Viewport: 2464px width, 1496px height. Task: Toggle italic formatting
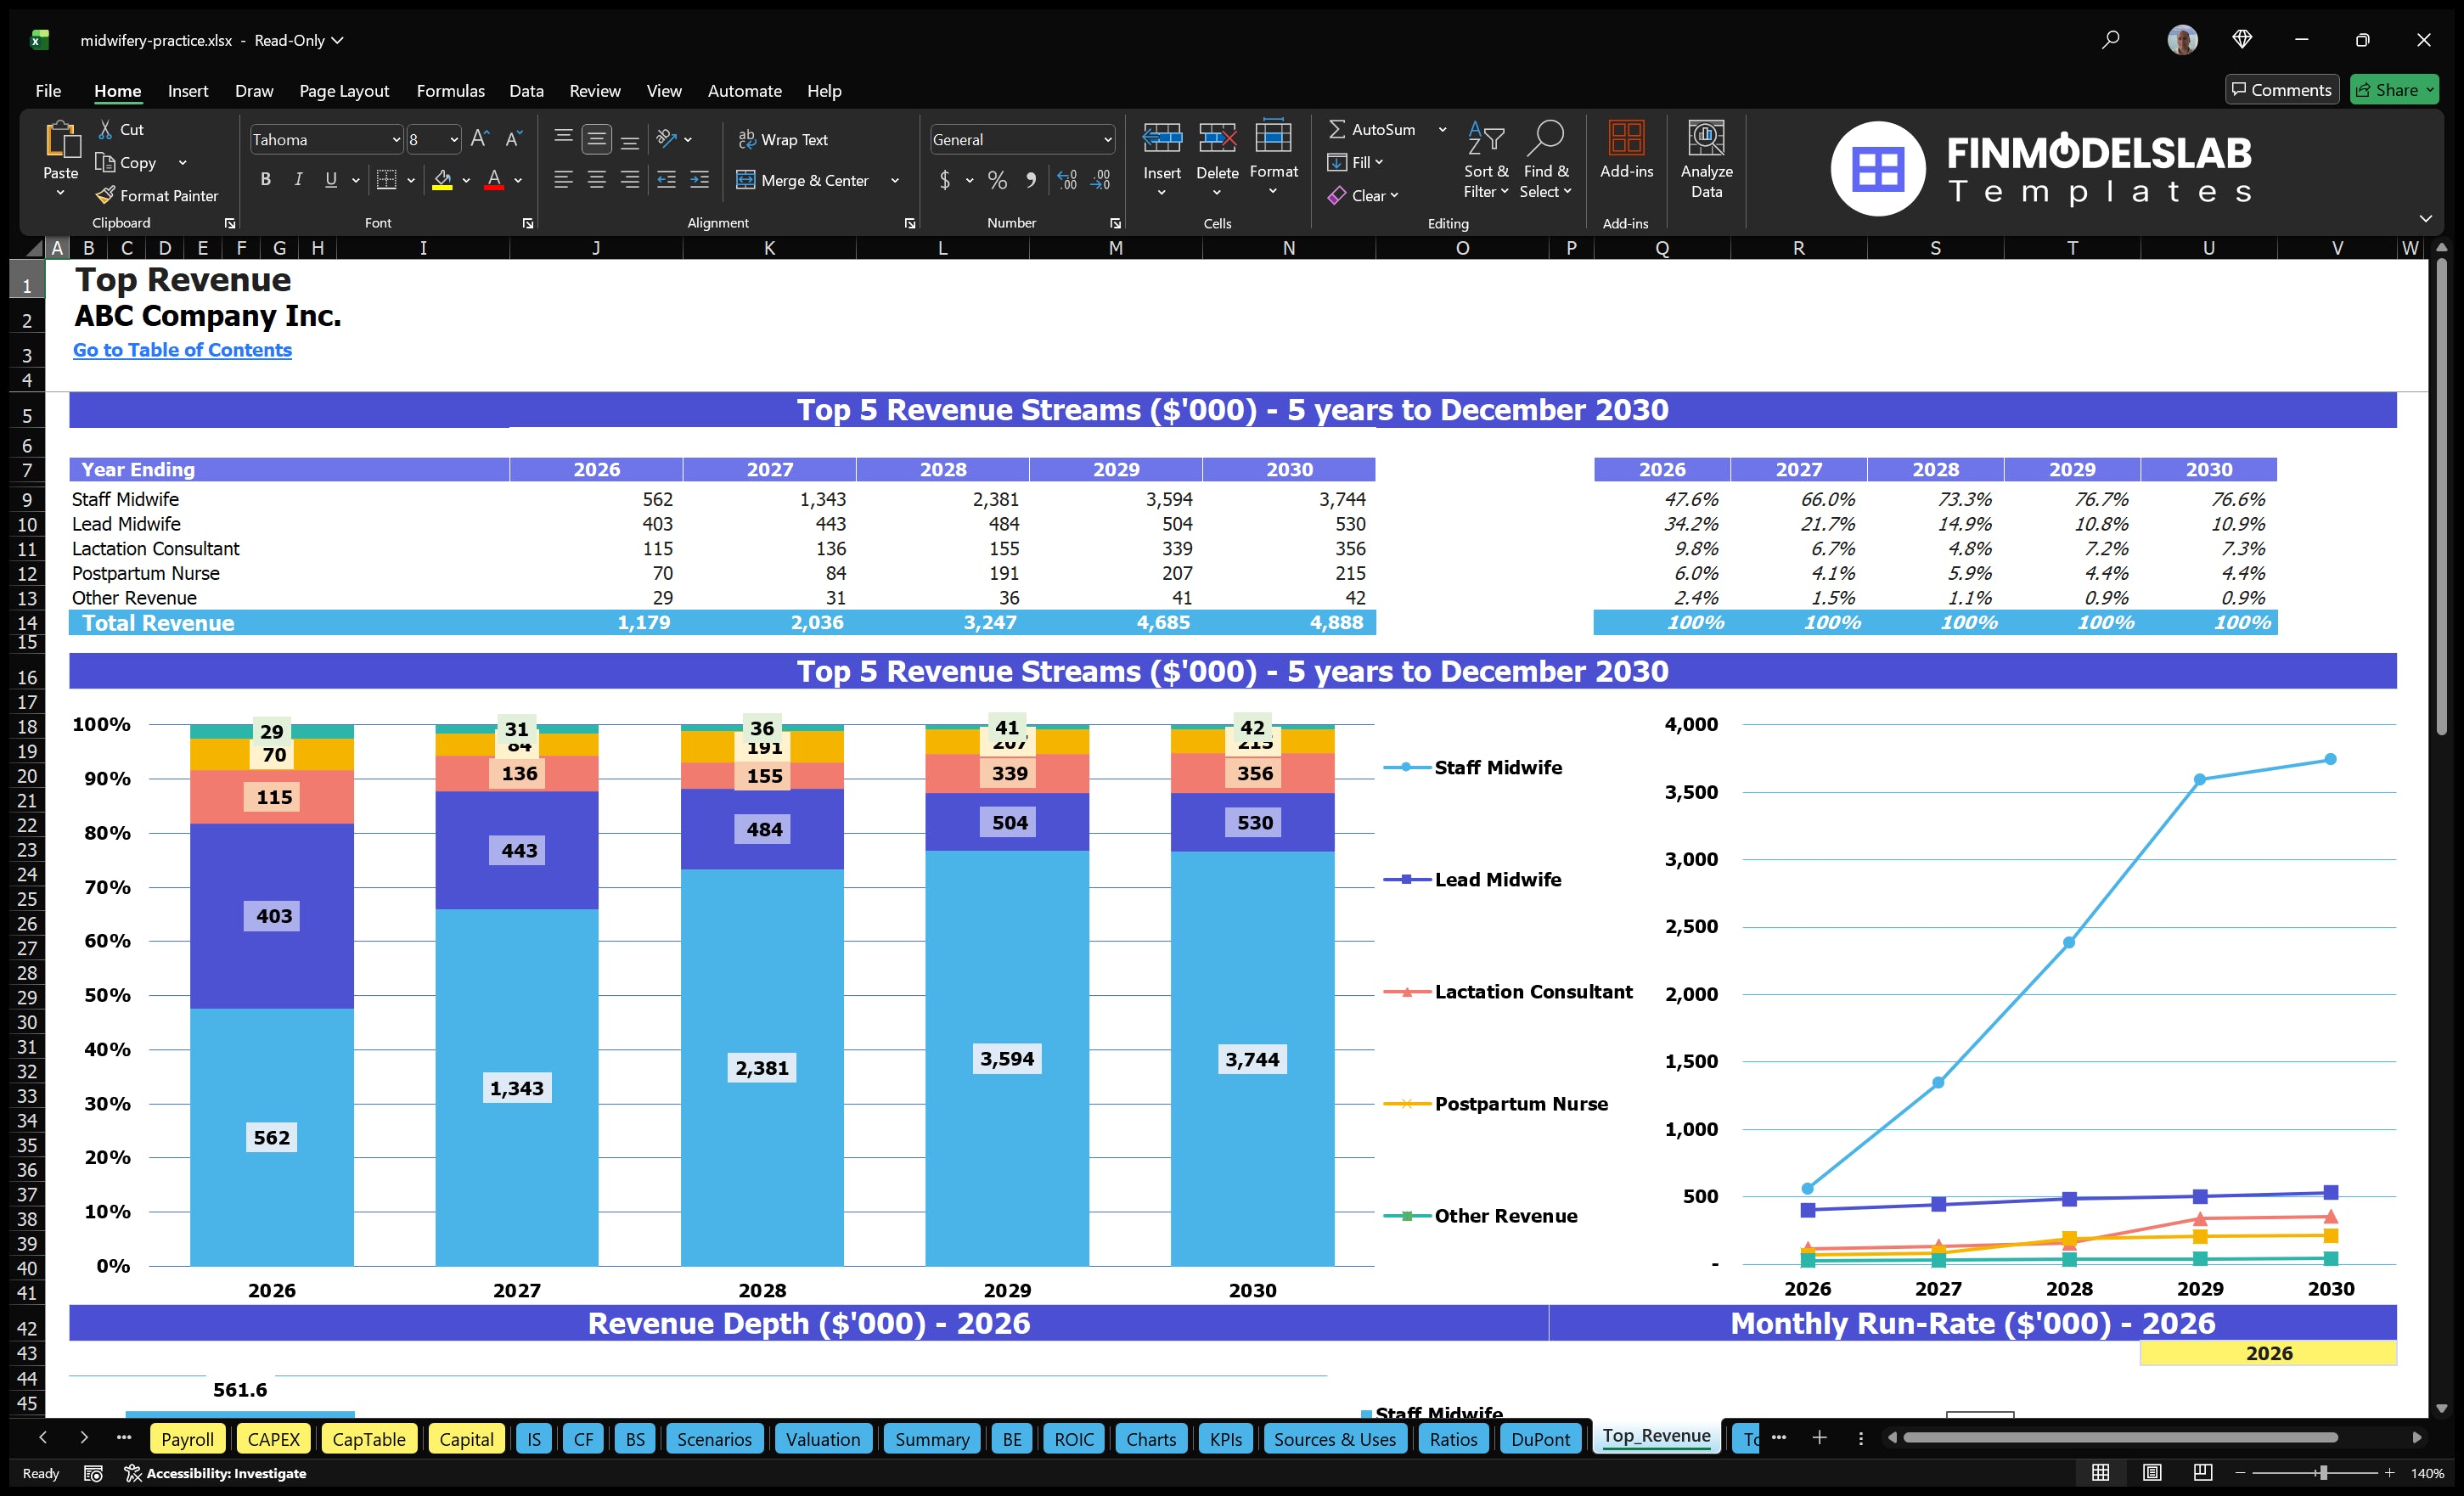(x=297, y=180)
